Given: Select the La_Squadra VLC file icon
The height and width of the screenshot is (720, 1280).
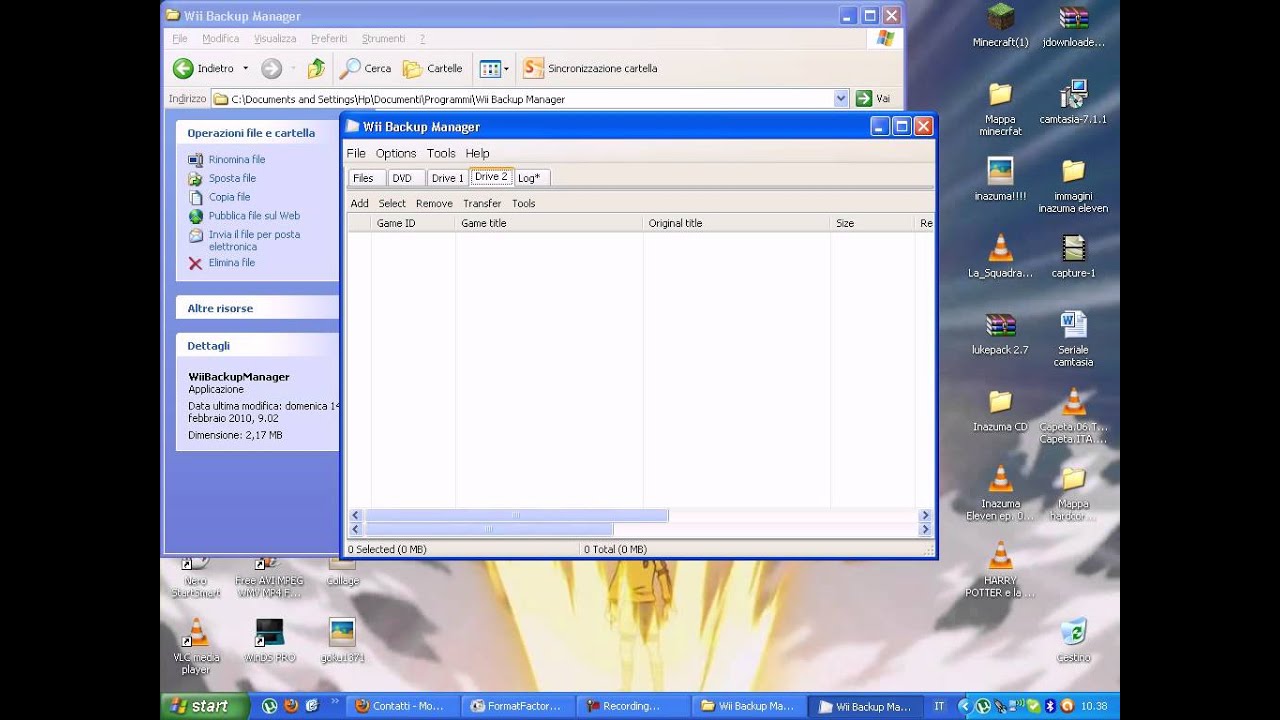Looking at the screenshot, I should (x=1000, y=256).
